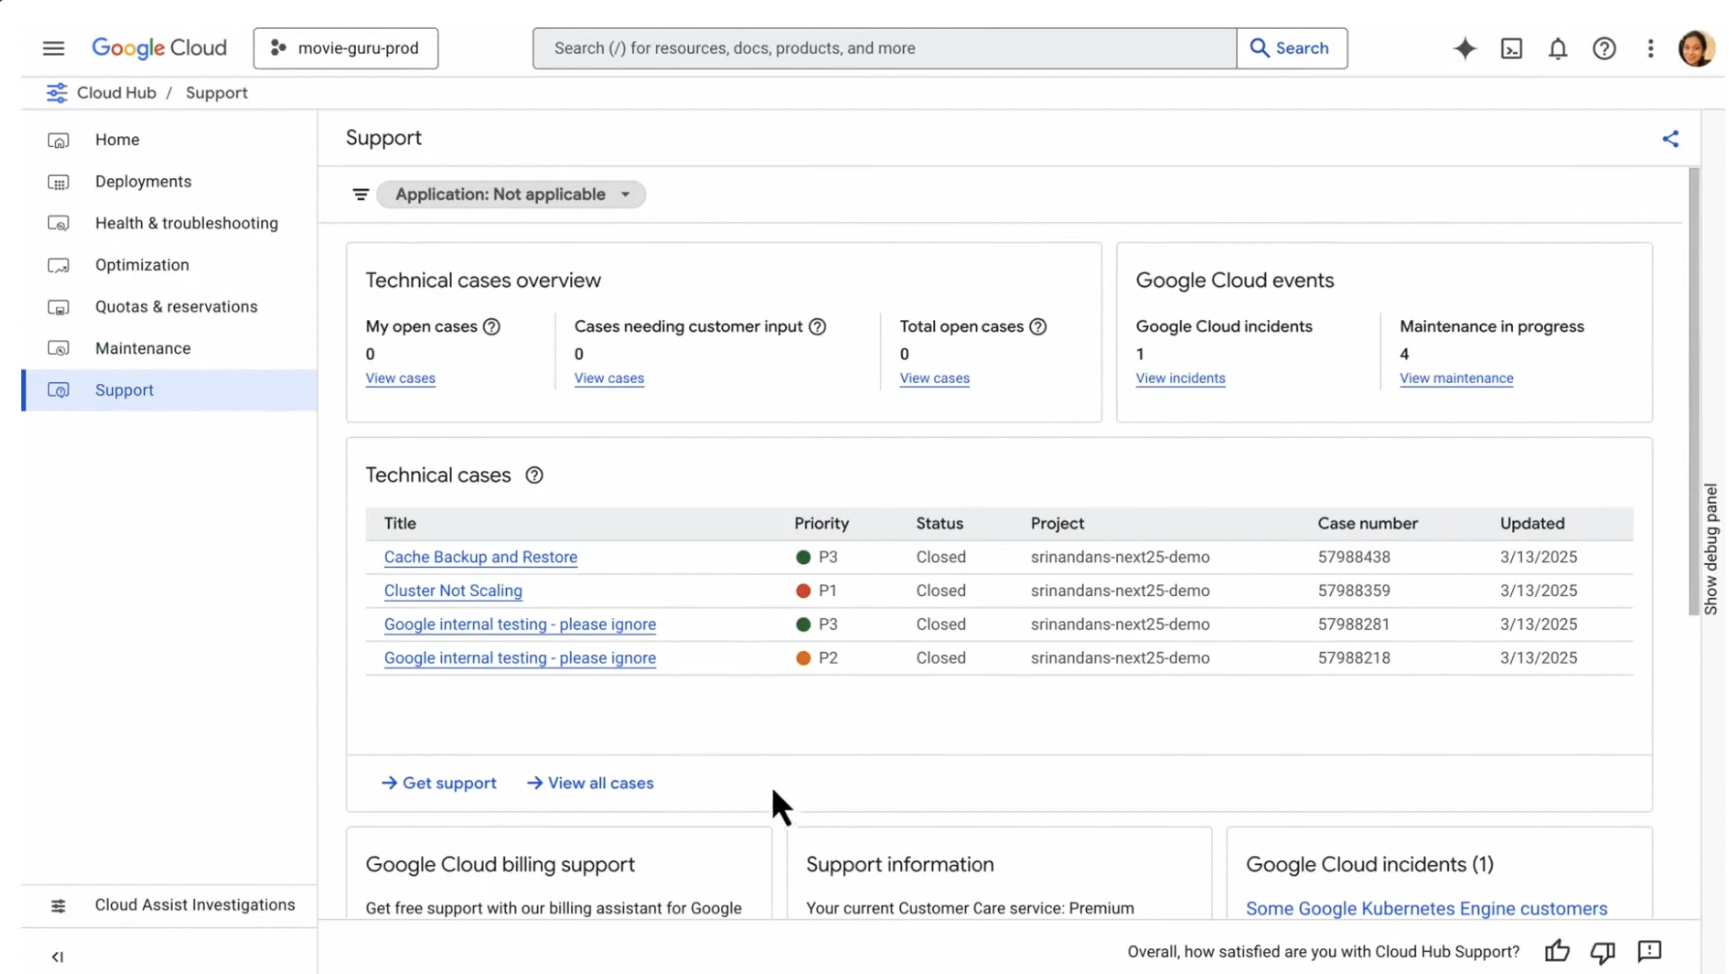Click the page vertical scrollbar
This screenshot has height=974, width=1734.
(x=1693, y=390)
